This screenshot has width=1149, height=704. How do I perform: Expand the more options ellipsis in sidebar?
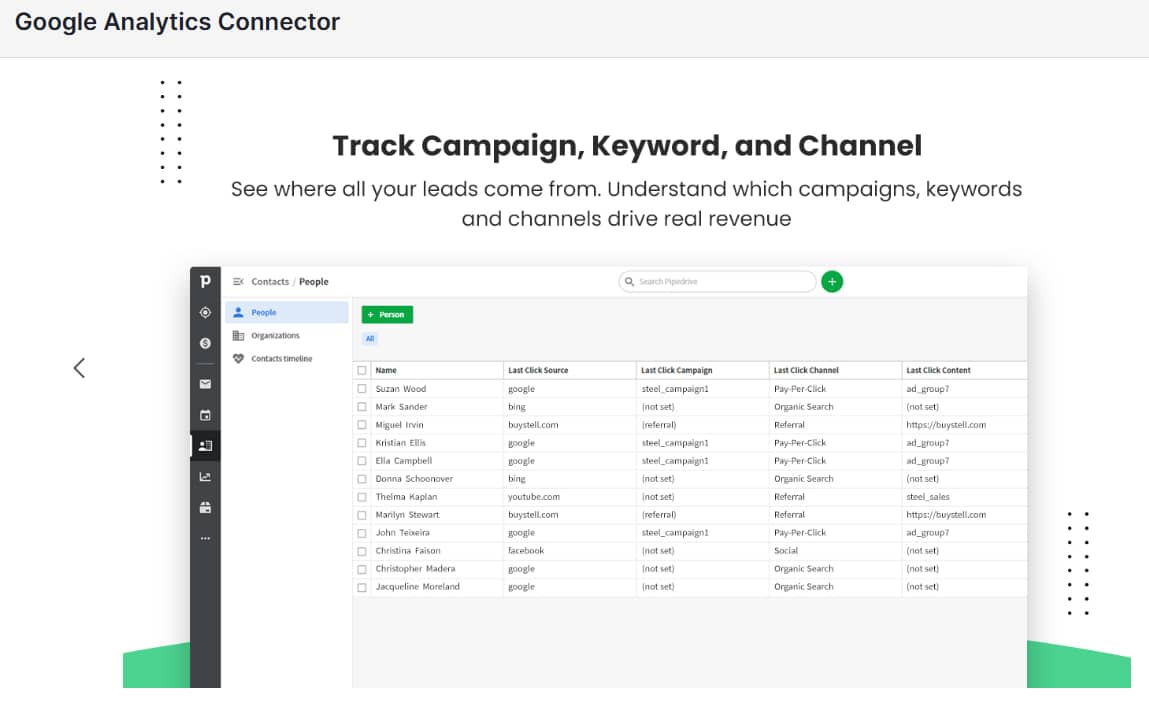tap(204, 537)
